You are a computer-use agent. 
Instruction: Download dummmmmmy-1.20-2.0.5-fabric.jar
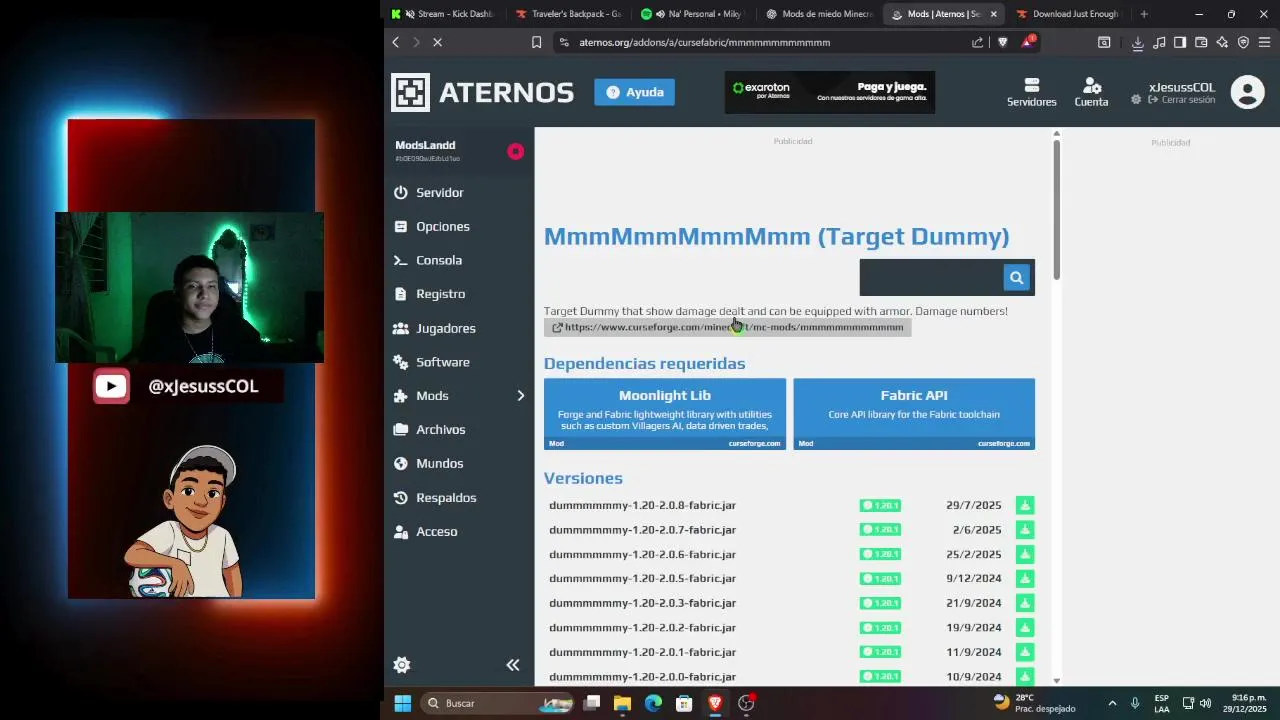point(1024,578)
